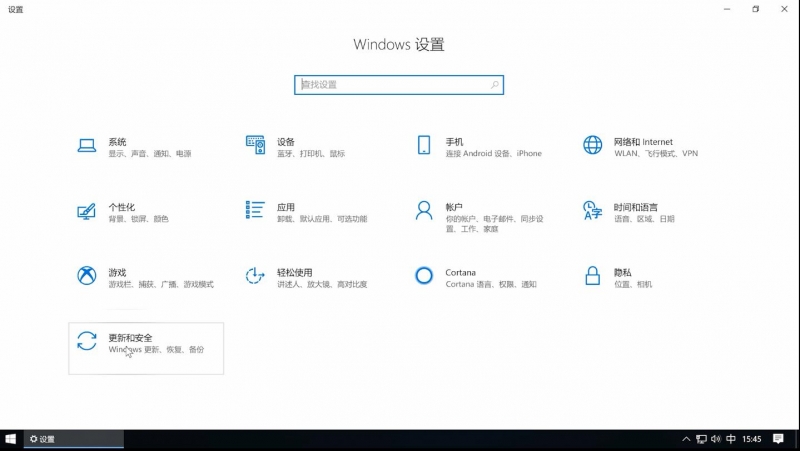
Task: Click the 更新和安全 title
Action: pyautogui.click(x=130, y=338)
